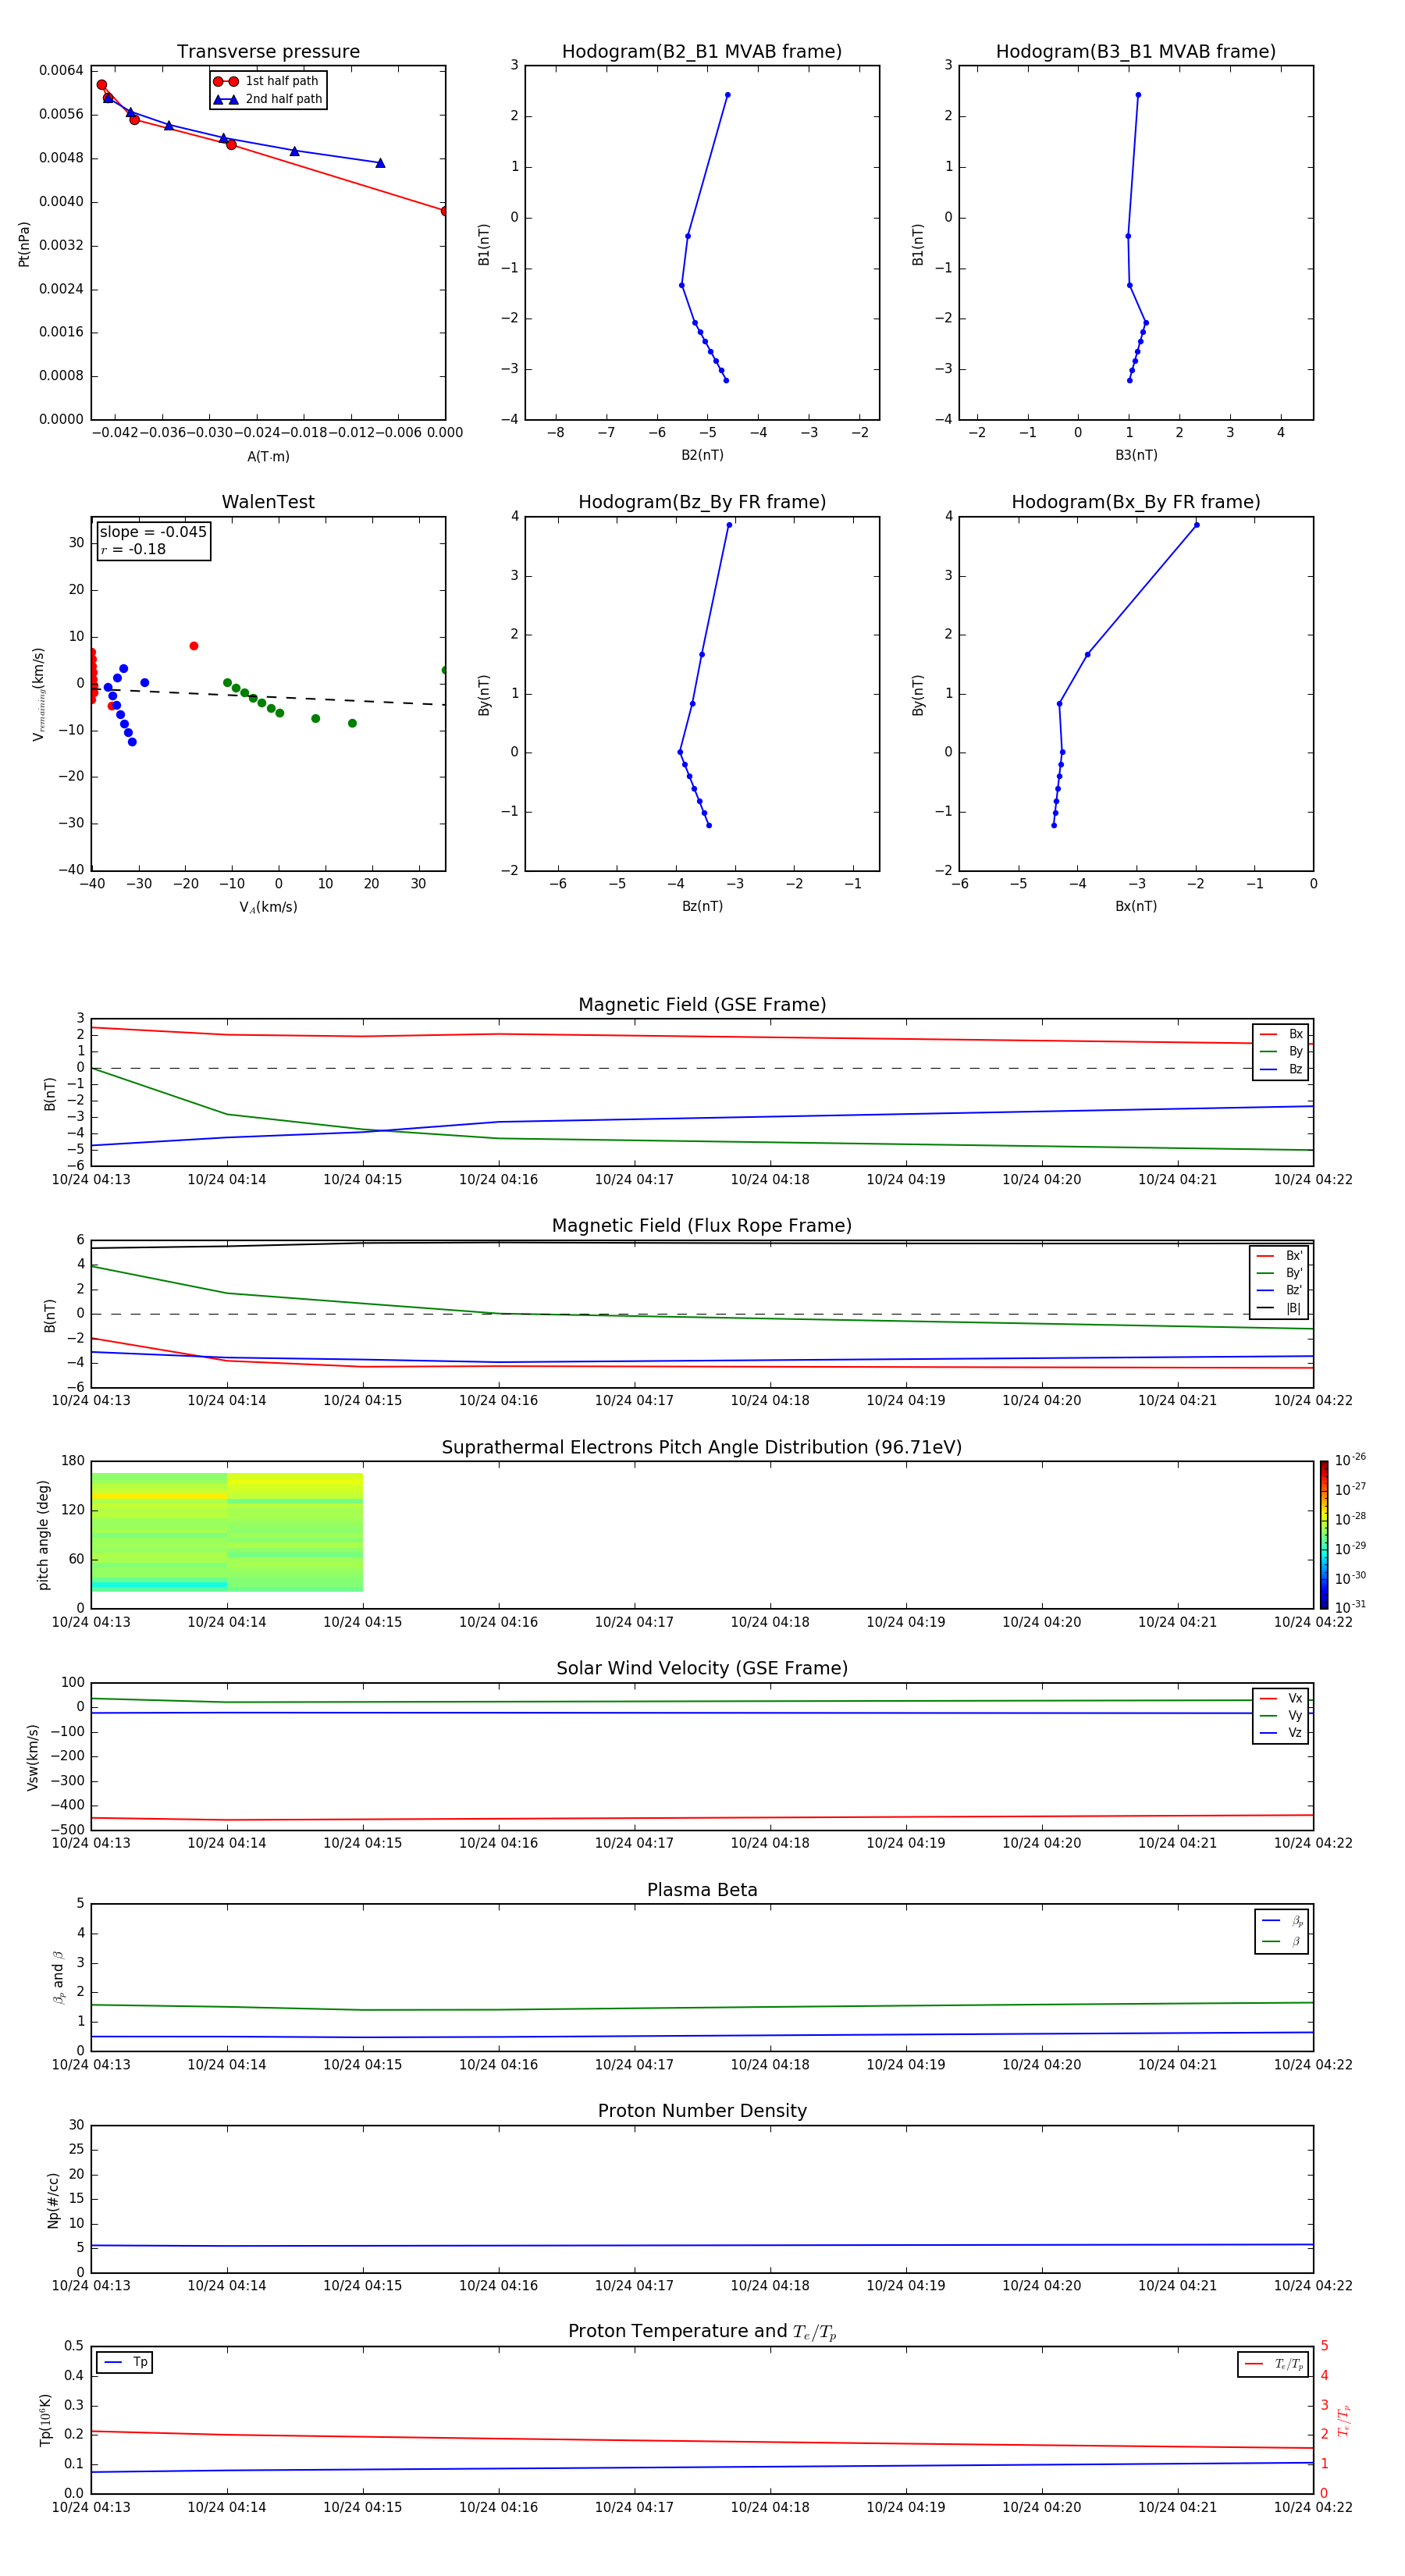
Task: Click the isolated red point in the WalenTest plot
Action: click(194, 646)
